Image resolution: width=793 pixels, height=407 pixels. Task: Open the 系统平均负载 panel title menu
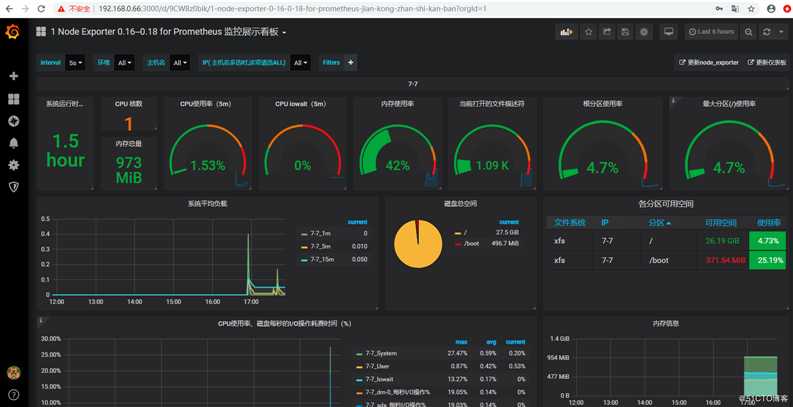207,204
